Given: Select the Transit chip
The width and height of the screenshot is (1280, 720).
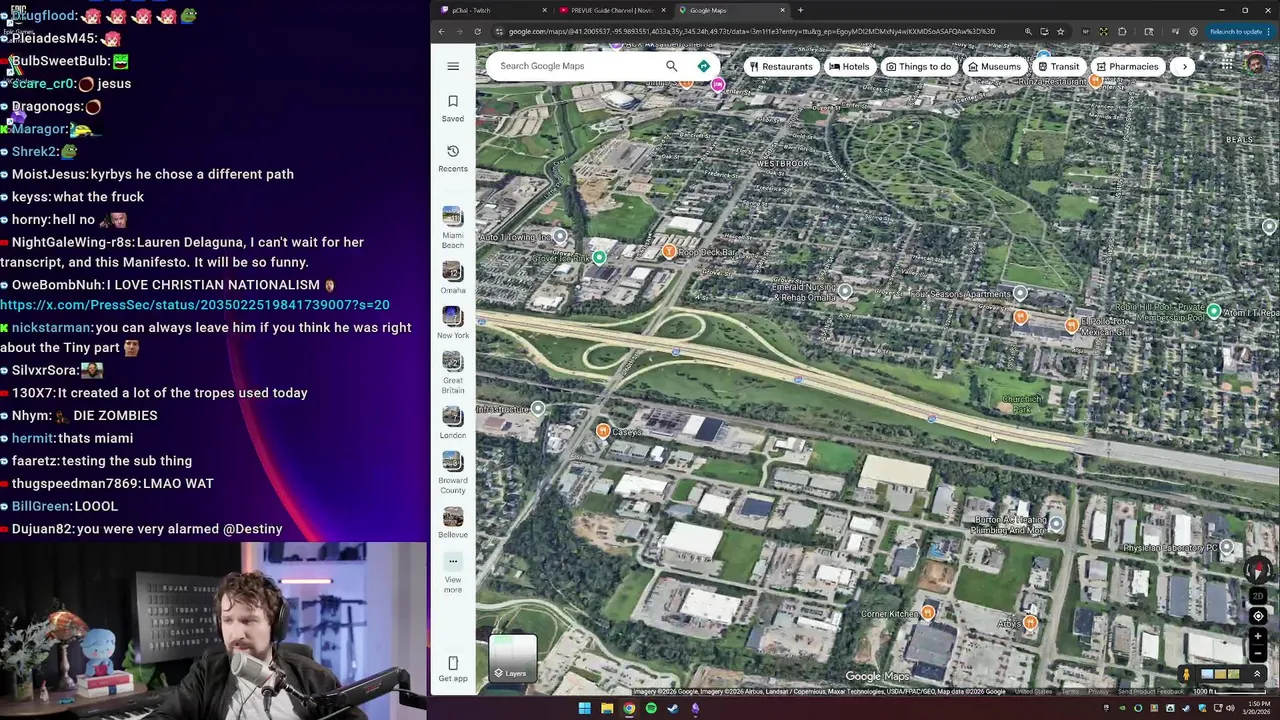Looking at the screenshot, I should (x=1058, y=67).
